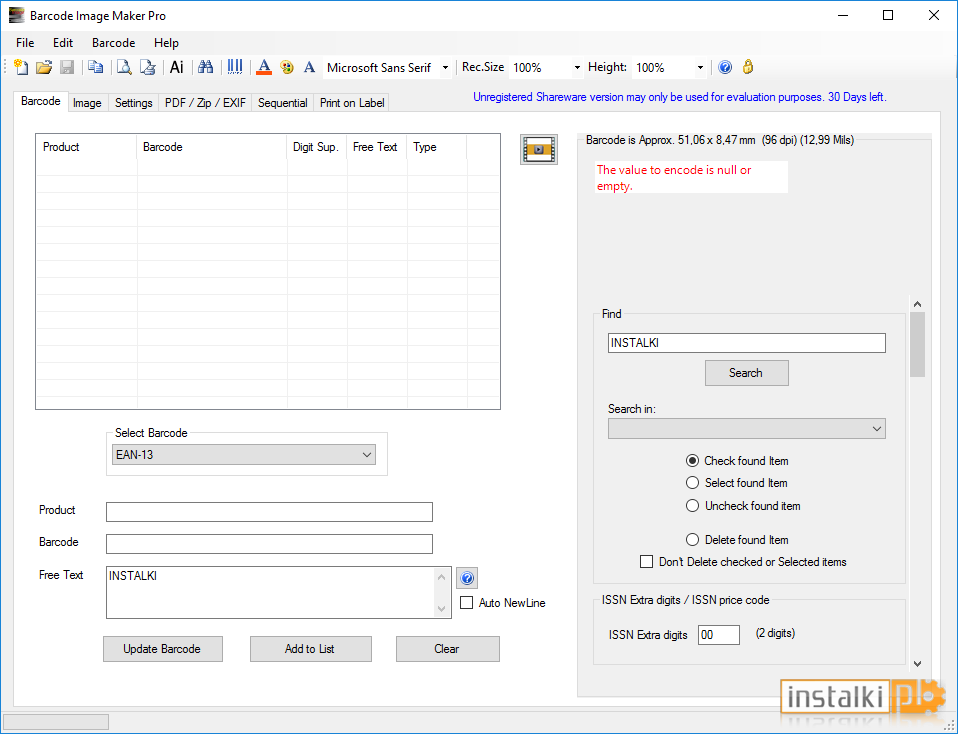Click the Barcode input field
Screen dimensions: 958x734
(x=269, y=544)
